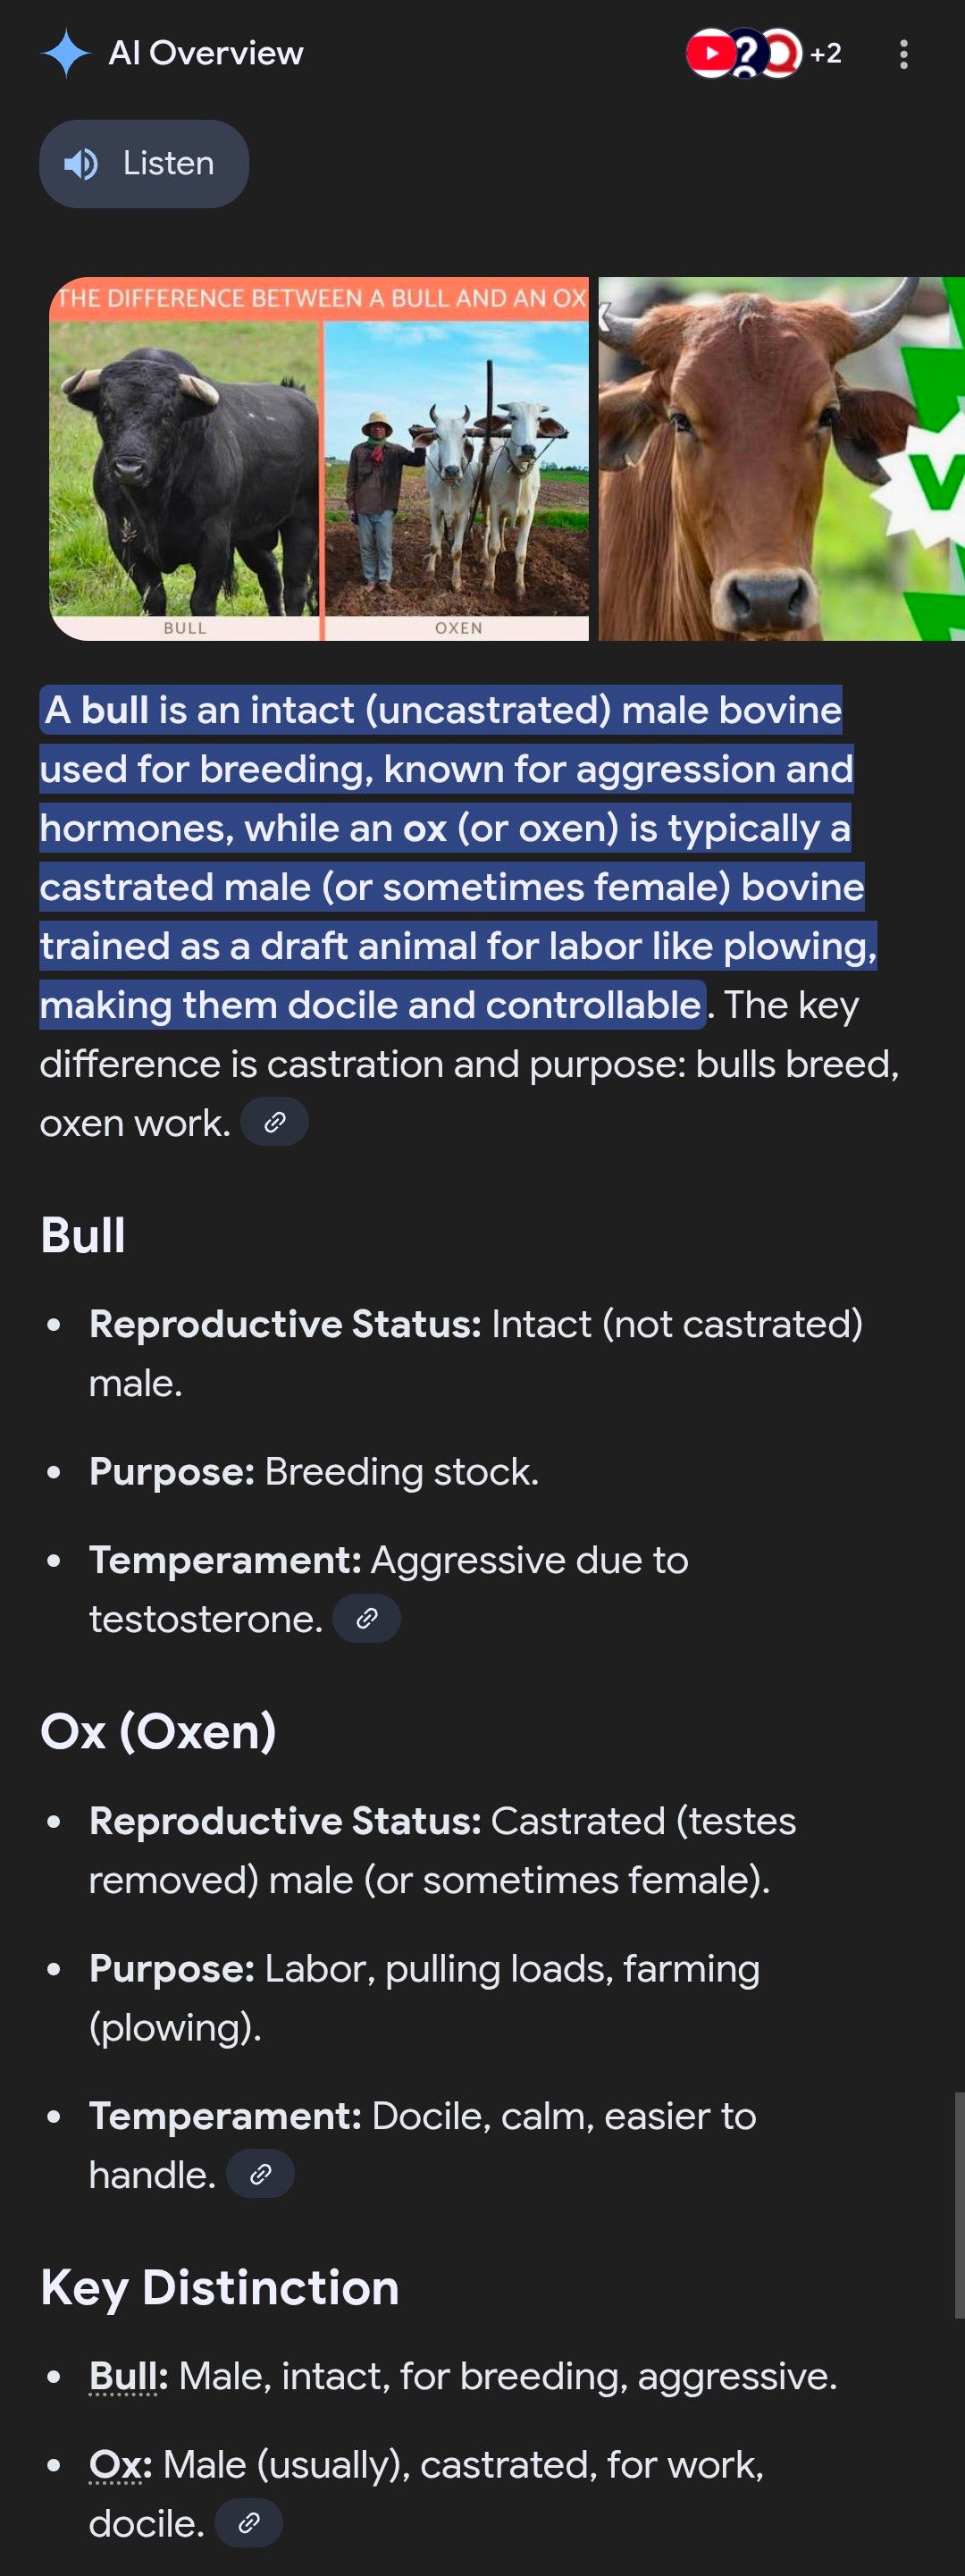Open the brown cow image thumbnail
The image size is (965, 2576).
[x=780, y=458]
